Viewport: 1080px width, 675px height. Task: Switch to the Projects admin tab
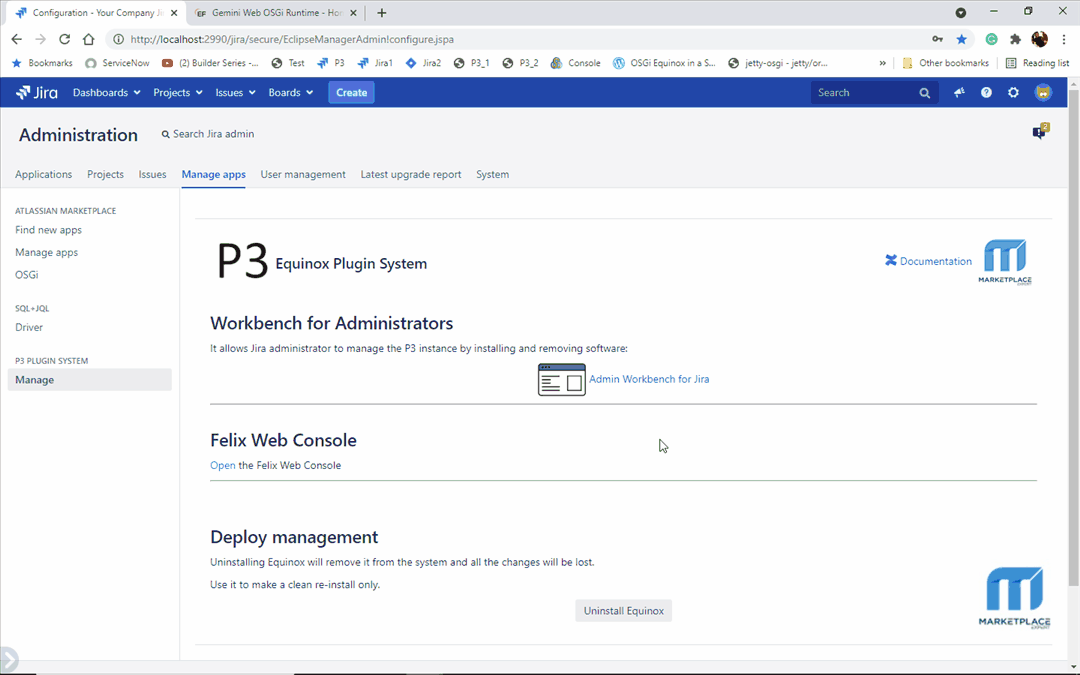105,174
